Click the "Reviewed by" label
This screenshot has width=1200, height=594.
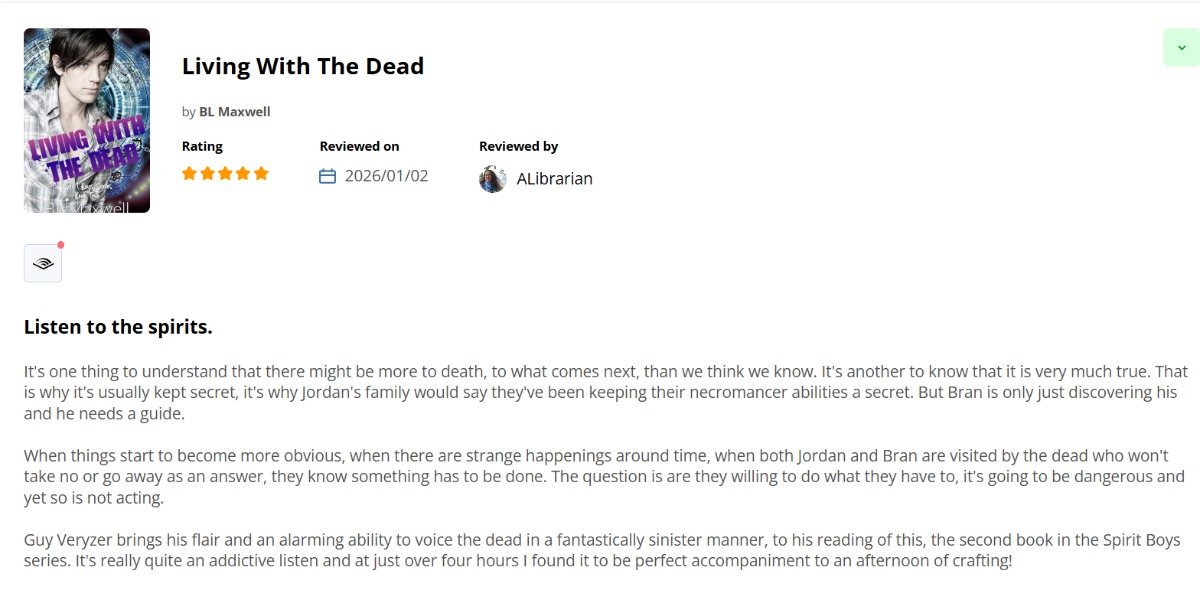[x=518, y=146]
